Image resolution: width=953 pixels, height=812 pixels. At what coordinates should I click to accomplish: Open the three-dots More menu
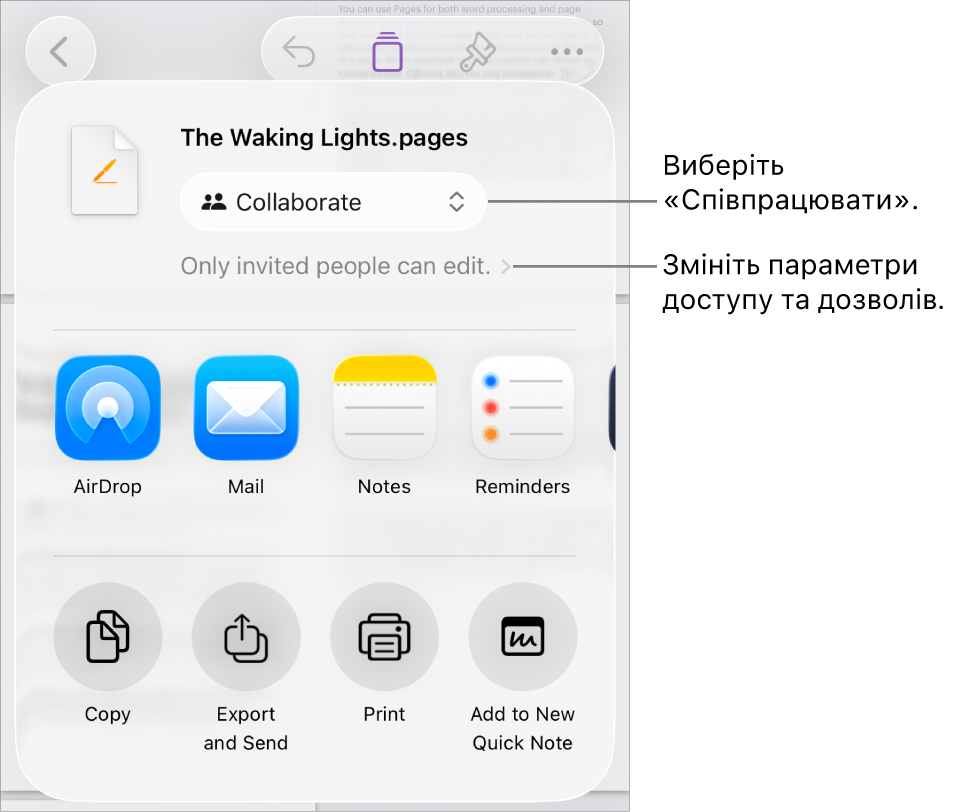click(566, 52)
